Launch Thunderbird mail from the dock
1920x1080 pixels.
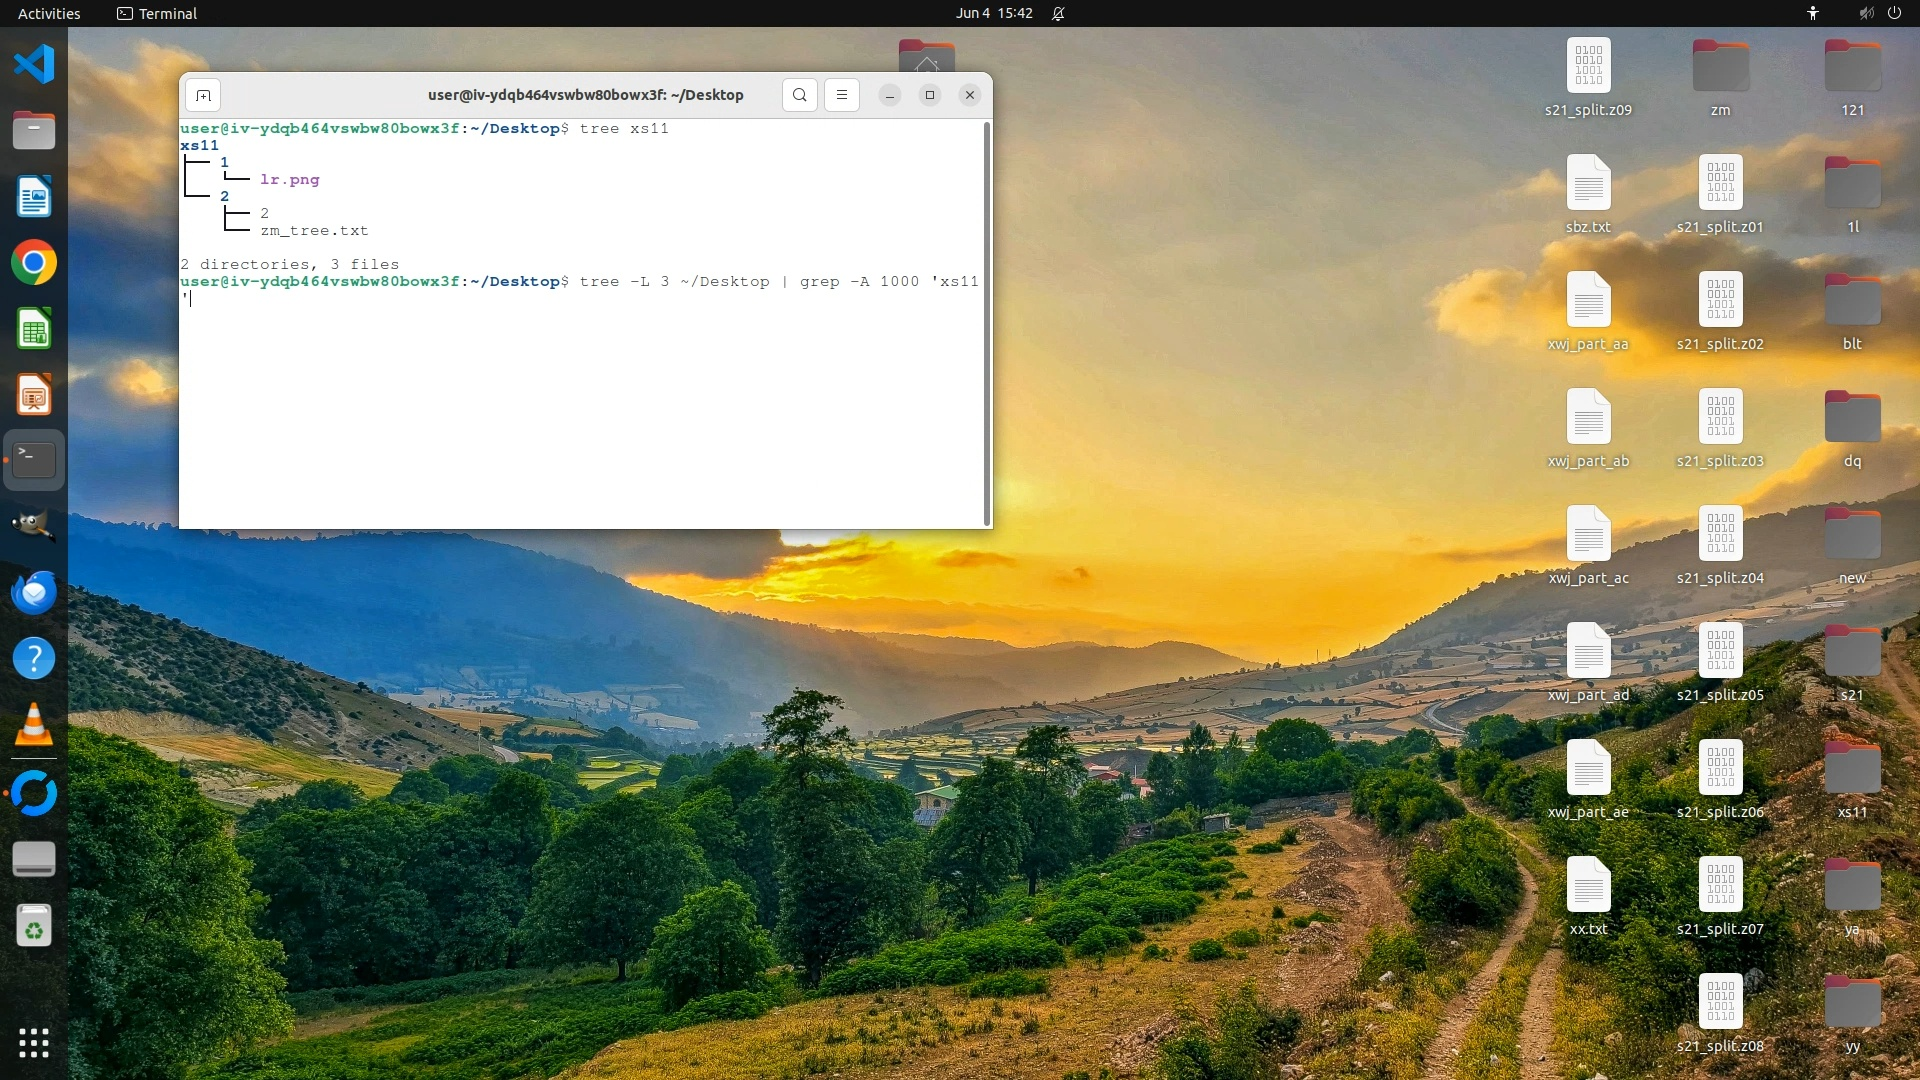click(34, 593)
